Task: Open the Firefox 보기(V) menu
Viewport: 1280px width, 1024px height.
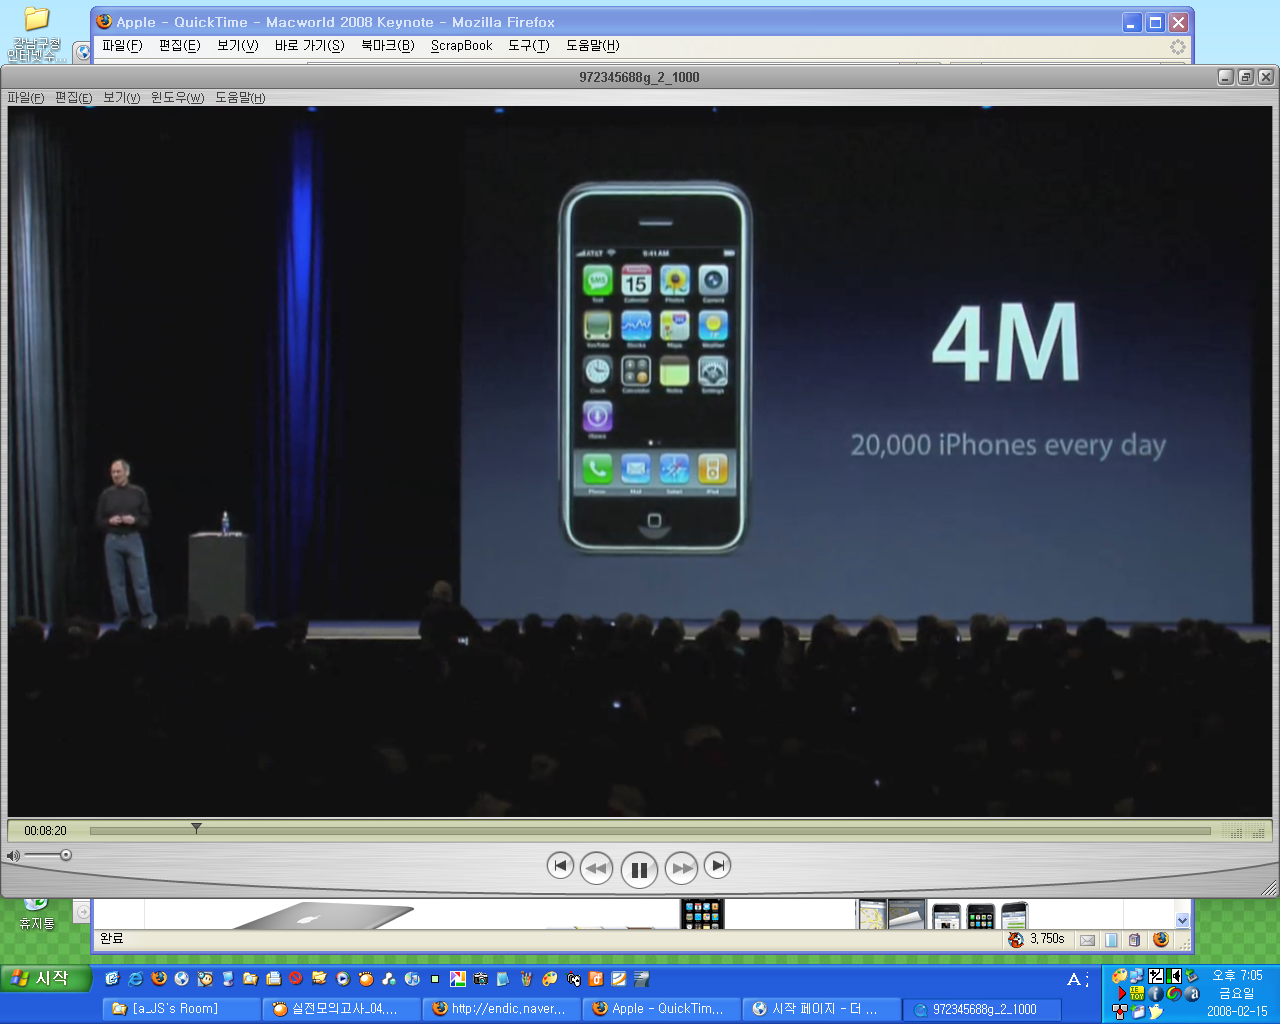Action: [237, 45]
